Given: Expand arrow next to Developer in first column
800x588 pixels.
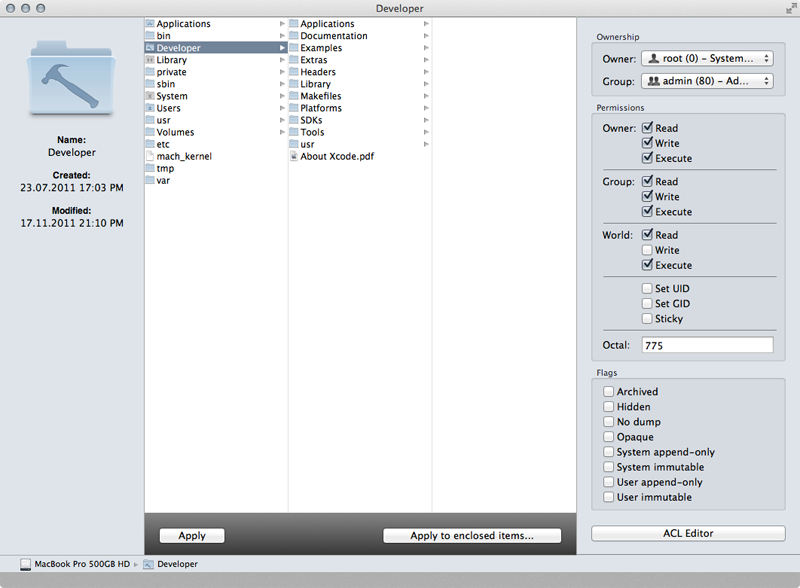Looking at the screenshot, I should (282, 48).
